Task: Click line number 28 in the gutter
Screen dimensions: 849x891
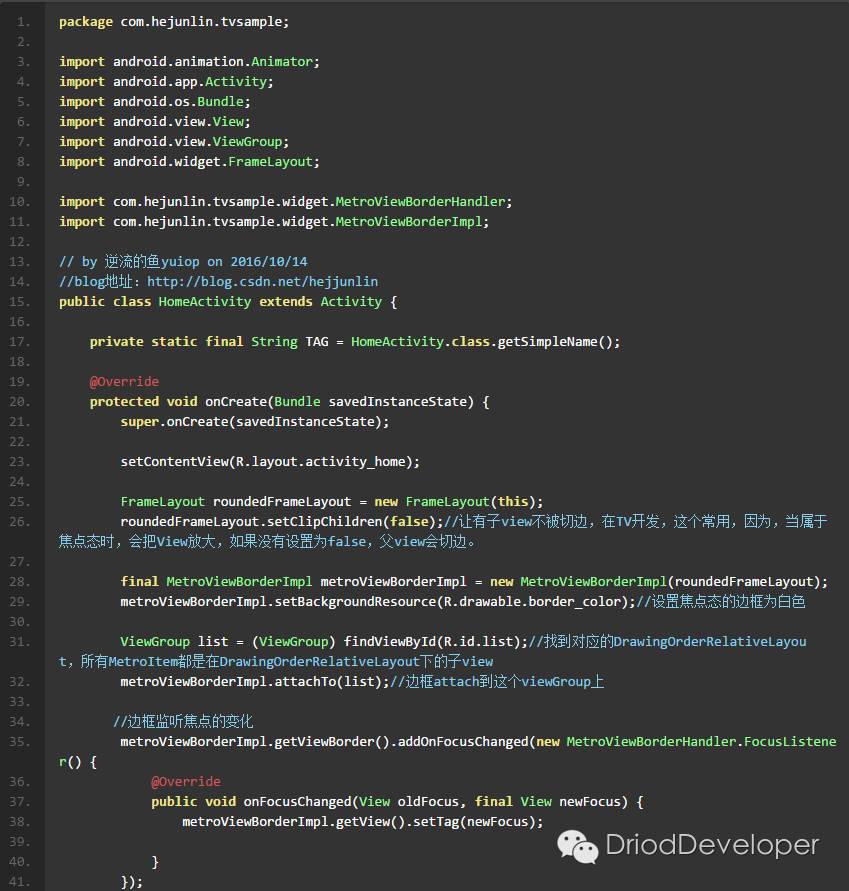Action: (x=19, y=582)
